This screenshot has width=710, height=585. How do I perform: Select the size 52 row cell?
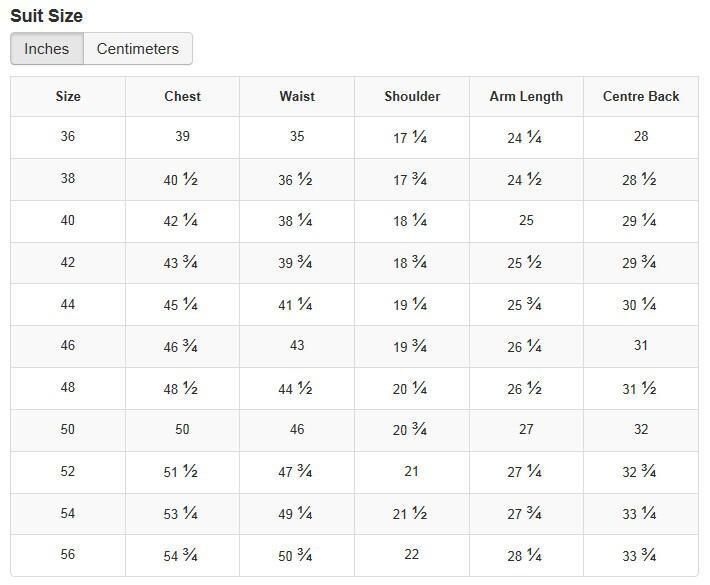(x=68, y=471)
